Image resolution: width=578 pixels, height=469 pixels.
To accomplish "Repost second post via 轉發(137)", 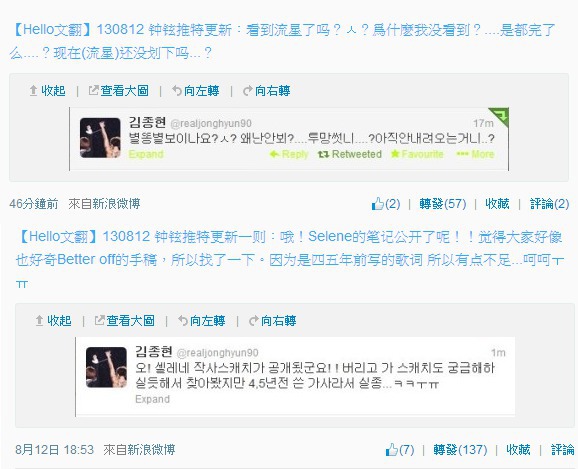I will [460, 450].
